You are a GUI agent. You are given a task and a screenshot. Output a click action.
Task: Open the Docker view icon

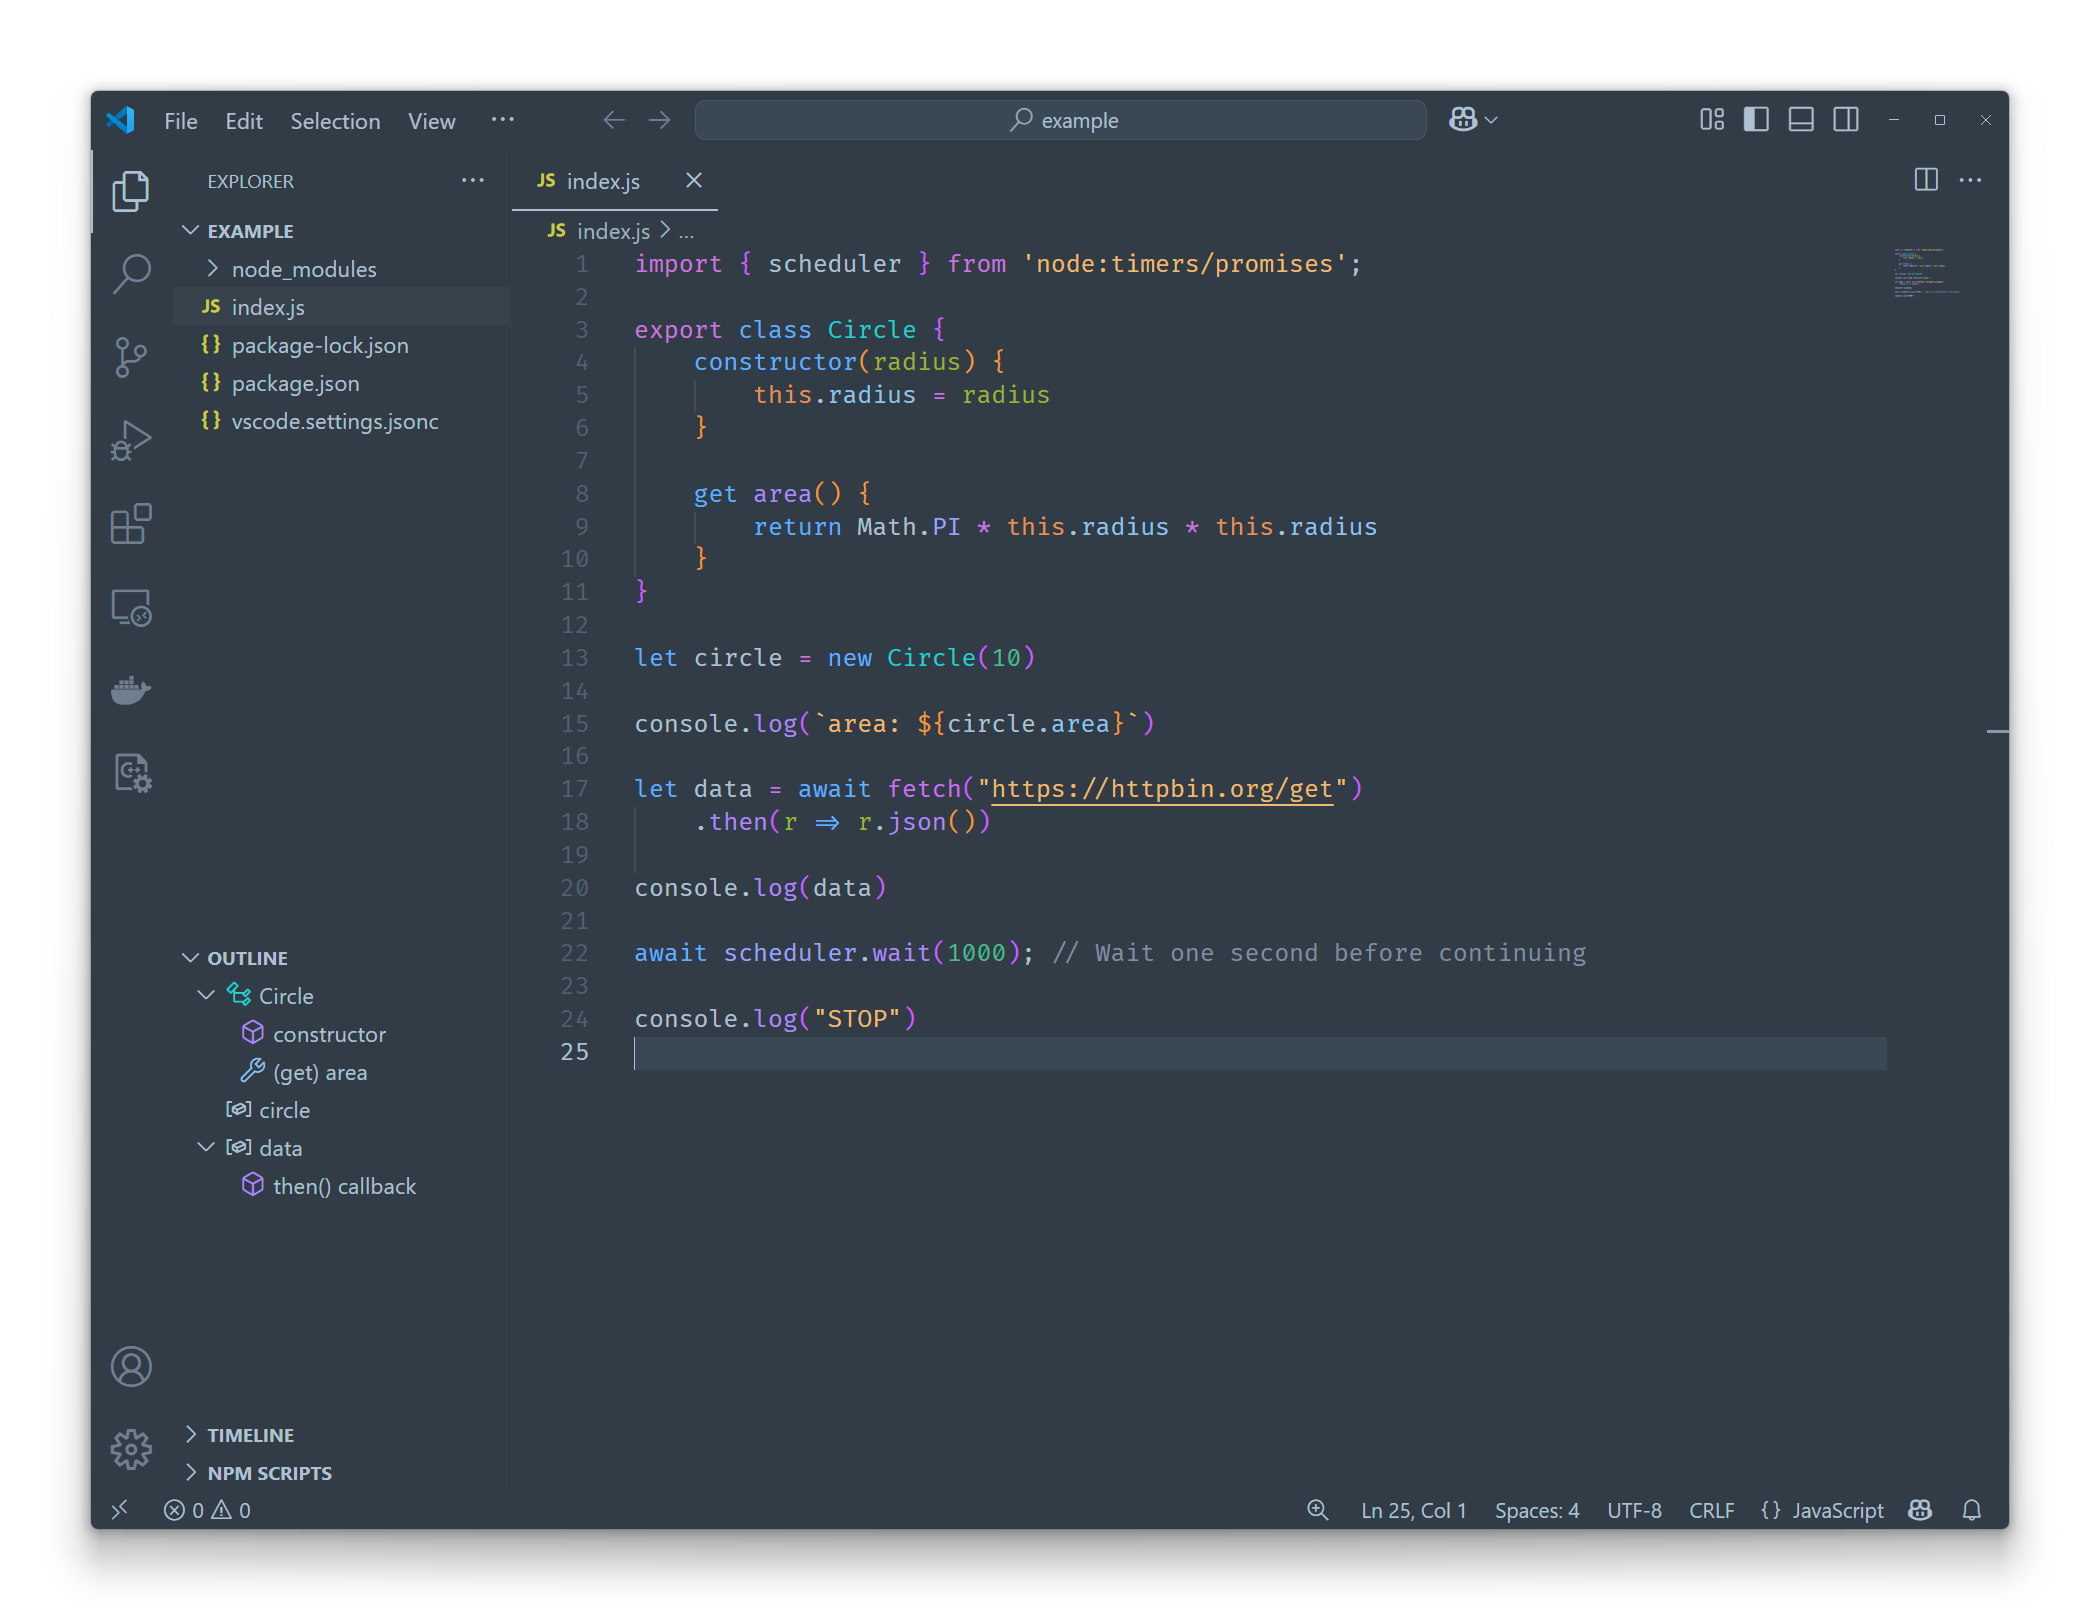[x=131, y=690]
